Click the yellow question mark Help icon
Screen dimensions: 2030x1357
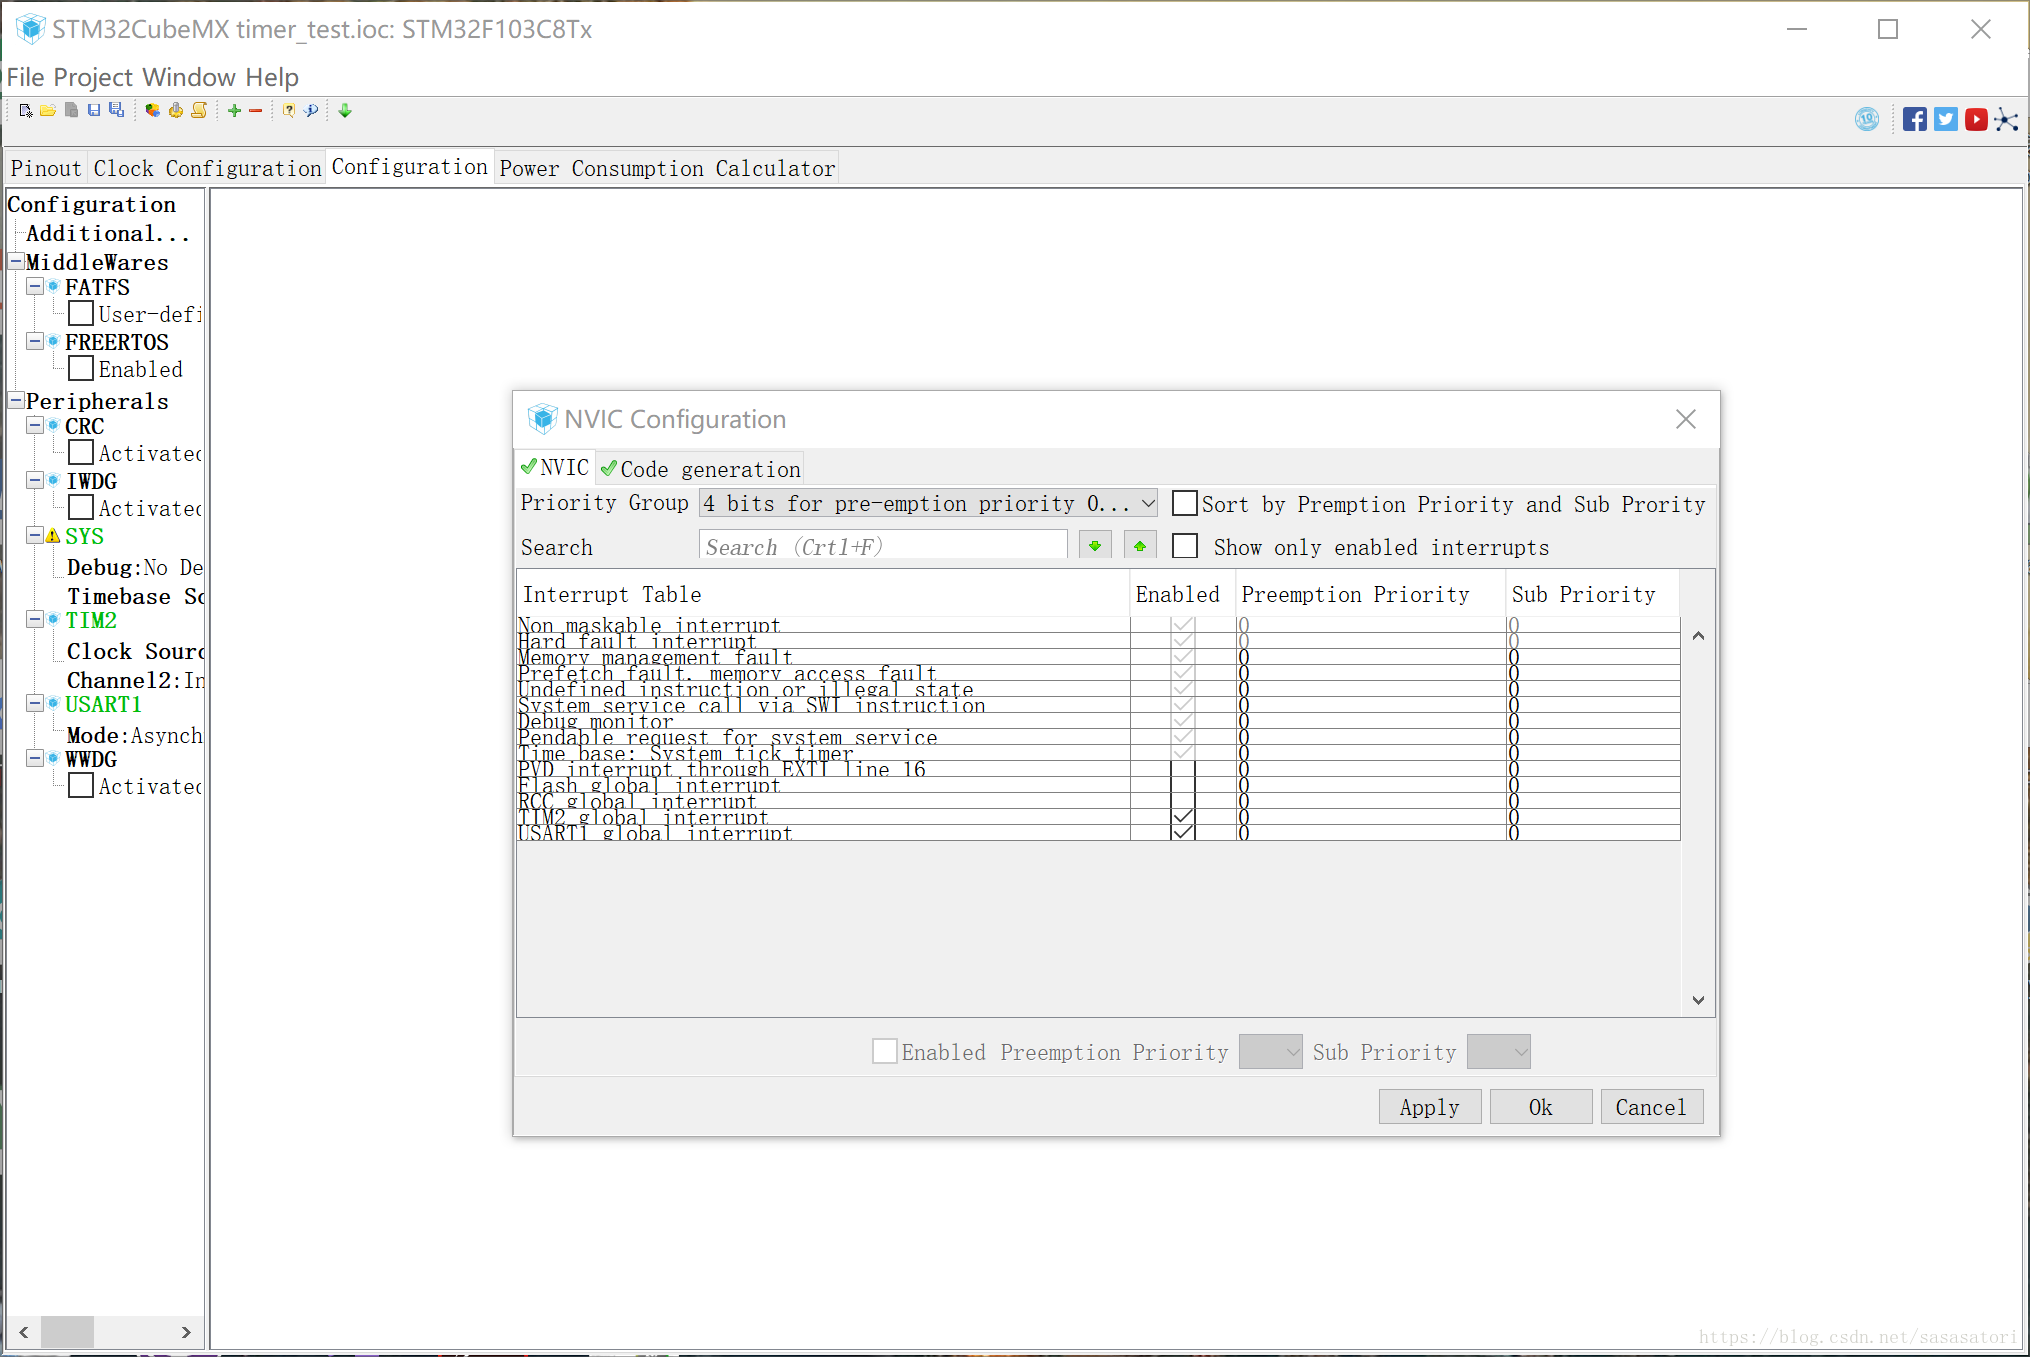289,111
